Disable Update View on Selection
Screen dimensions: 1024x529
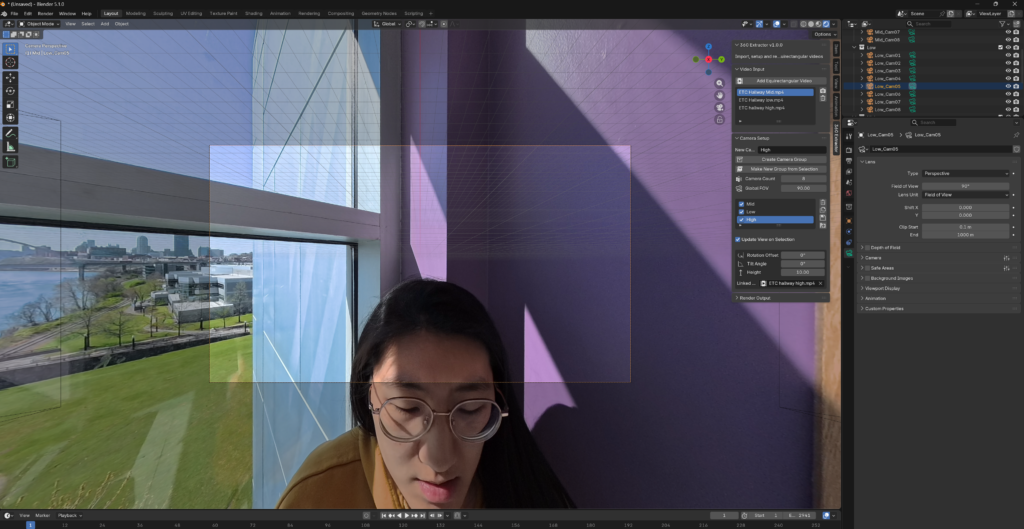pos(738,240)
